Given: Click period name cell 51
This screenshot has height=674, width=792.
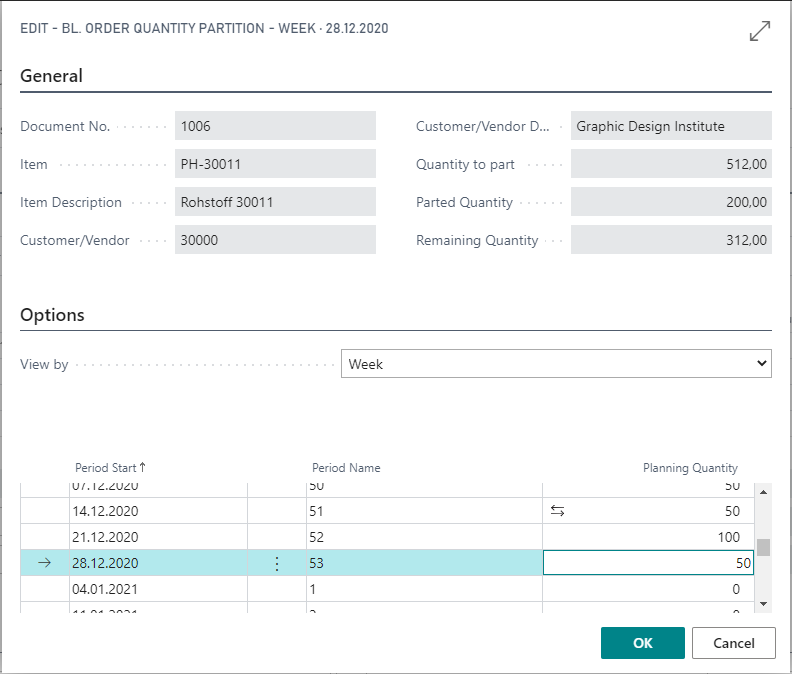Looking at the screenshot, I should [424, 511].
